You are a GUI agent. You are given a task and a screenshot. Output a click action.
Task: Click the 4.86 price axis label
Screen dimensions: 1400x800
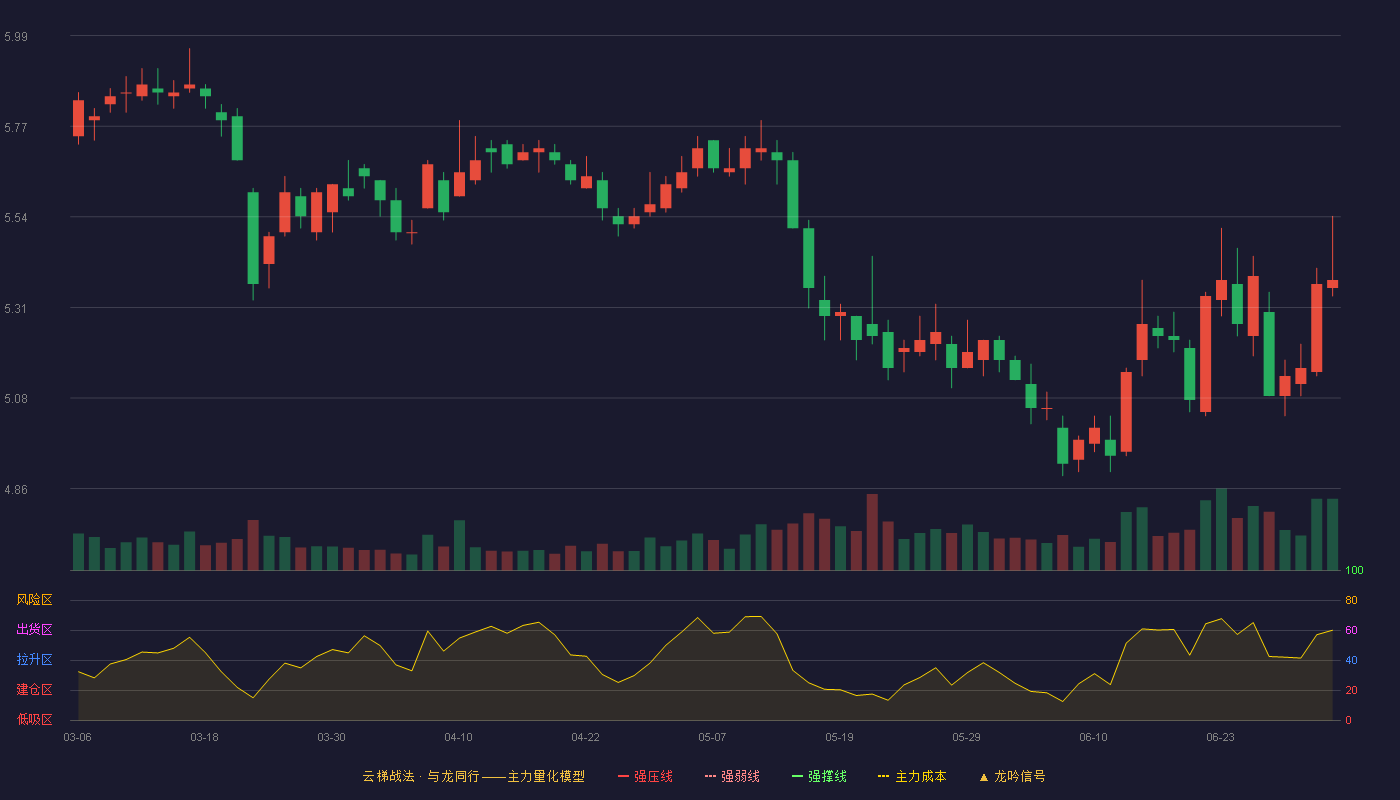click(16, 490)
